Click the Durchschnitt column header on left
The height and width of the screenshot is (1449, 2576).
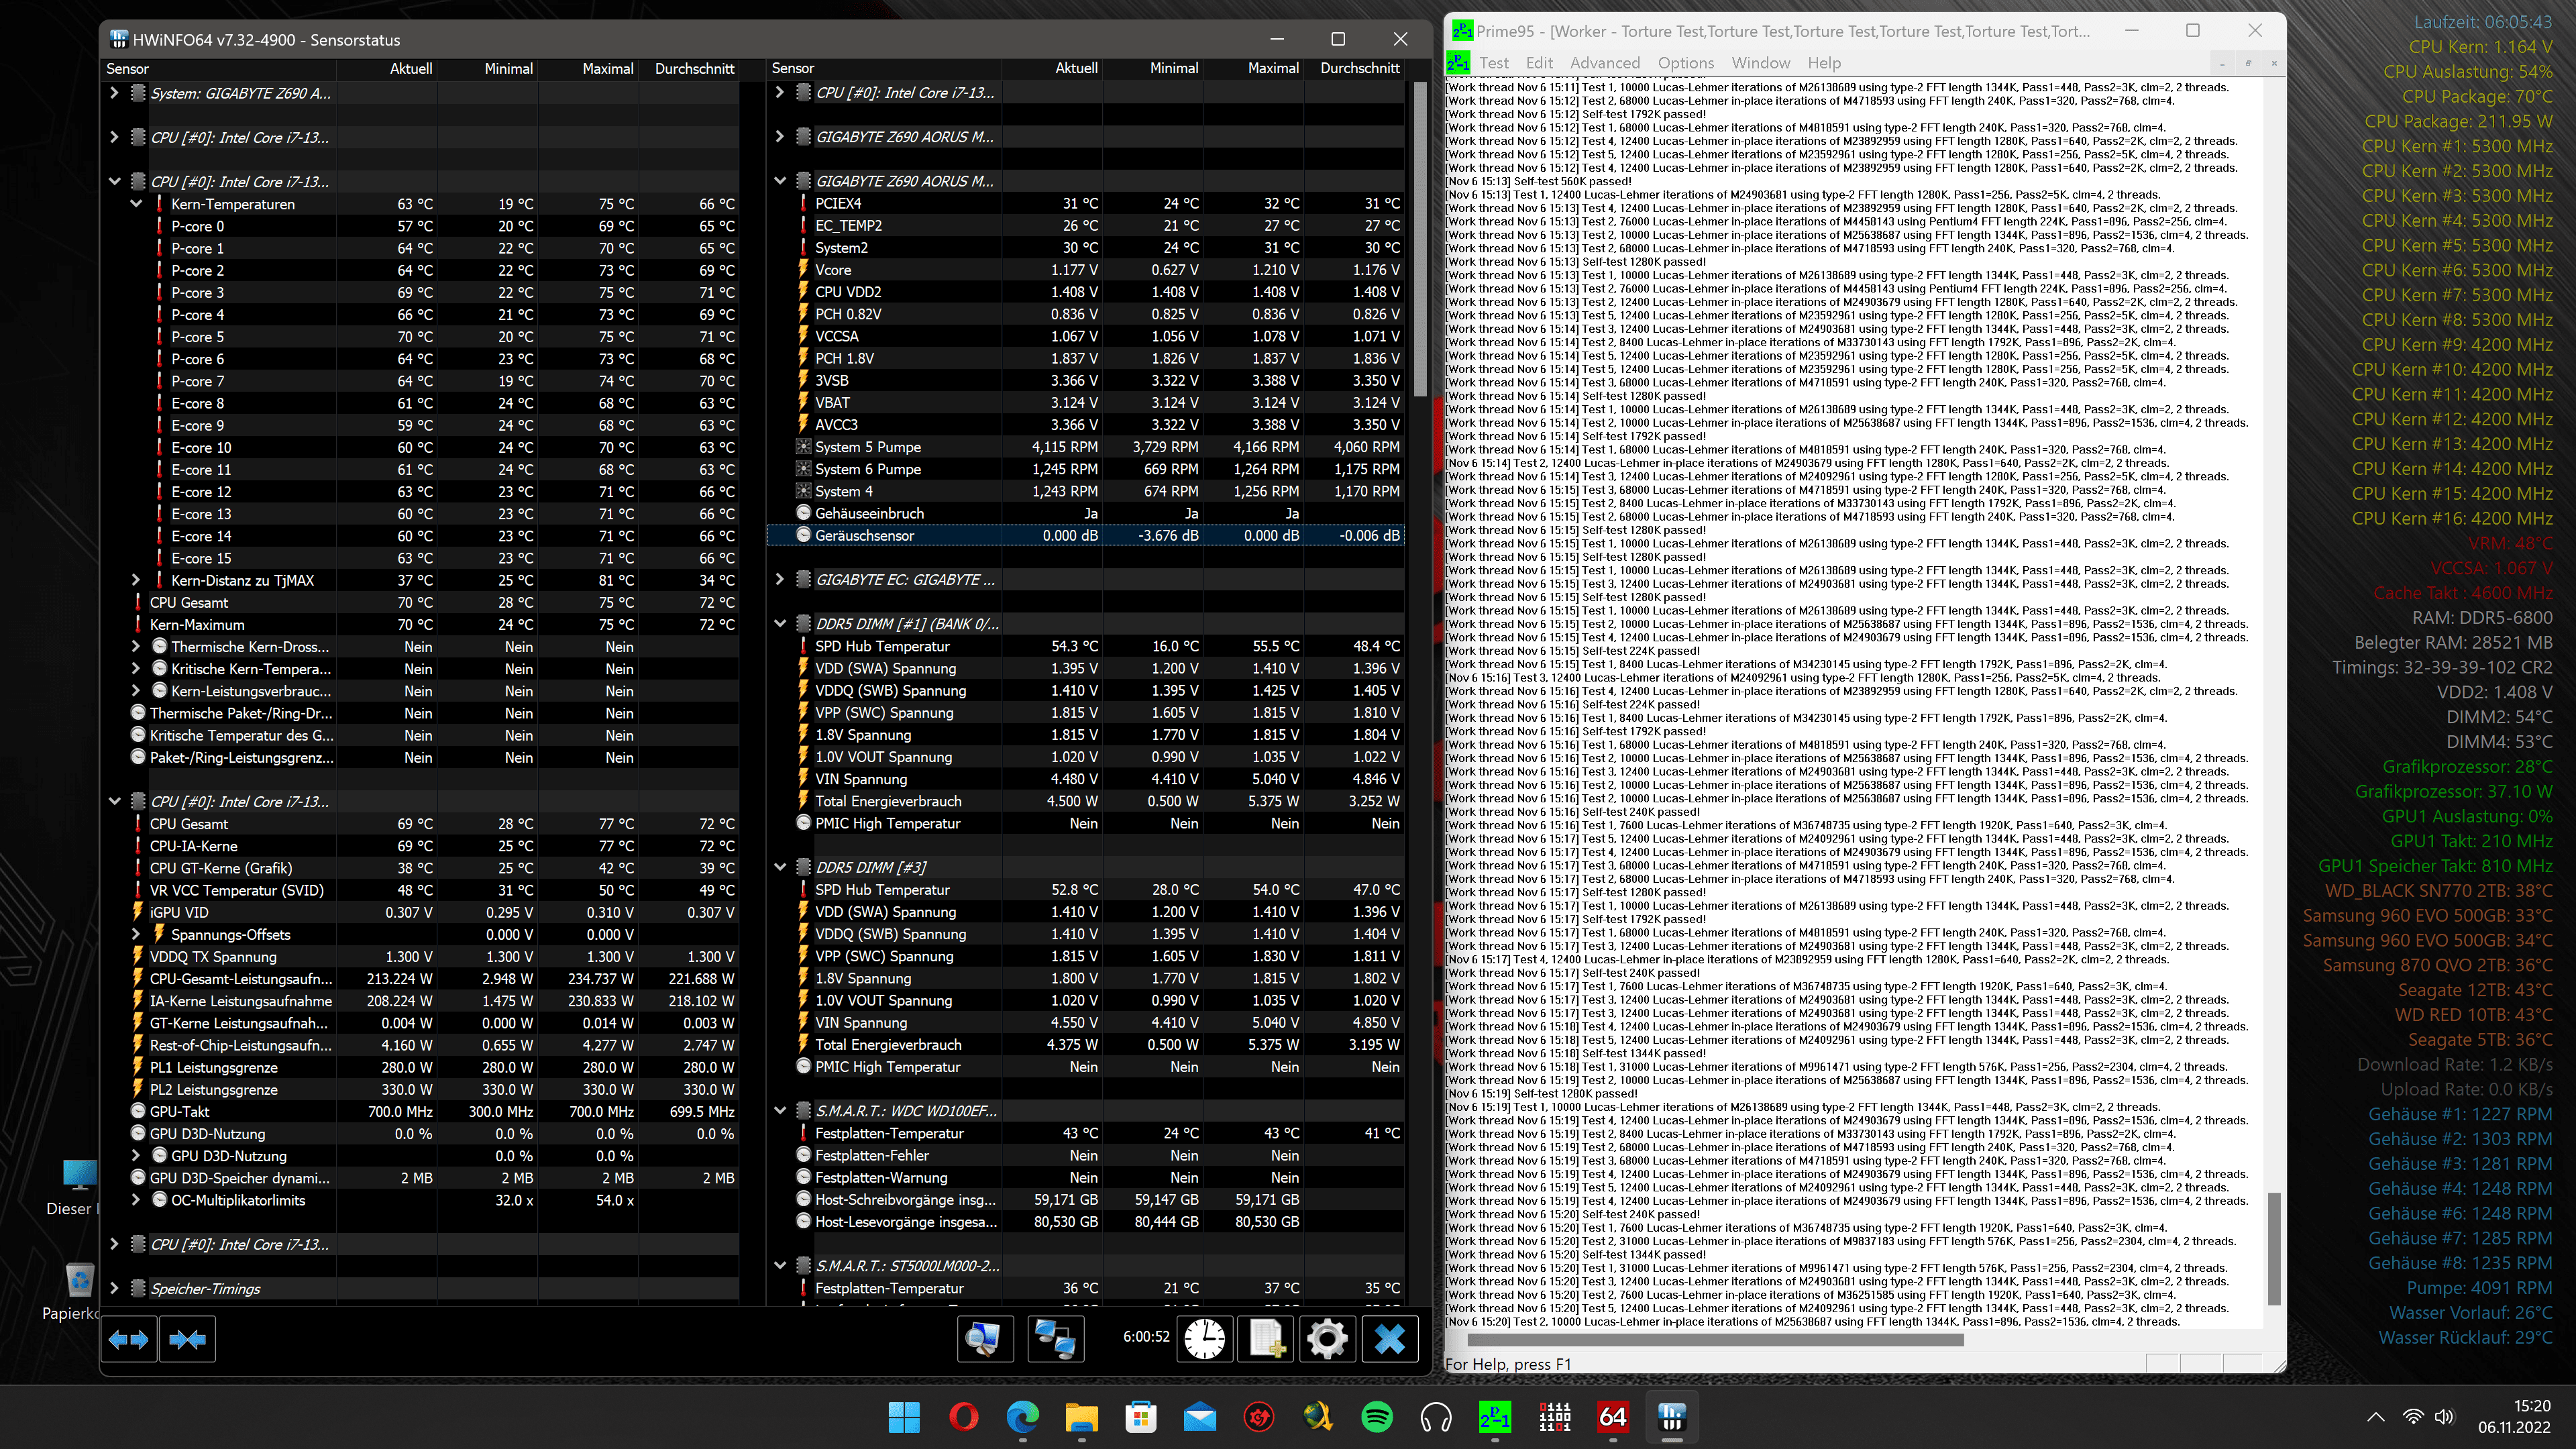(694, 68)
